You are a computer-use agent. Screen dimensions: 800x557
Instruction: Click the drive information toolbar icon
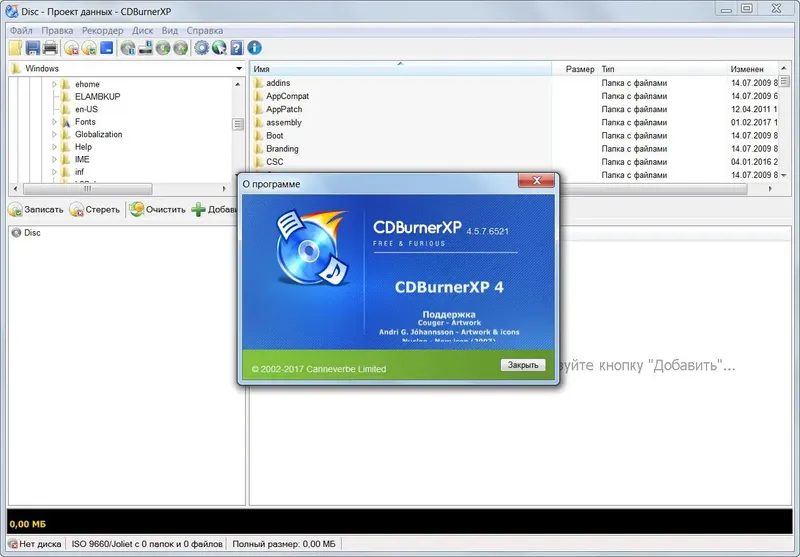pos(145,48)
